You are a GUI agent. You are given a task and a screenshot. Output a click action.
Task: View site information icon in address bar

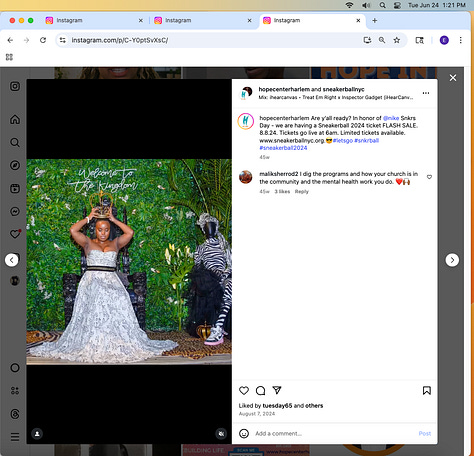(62, 40)
